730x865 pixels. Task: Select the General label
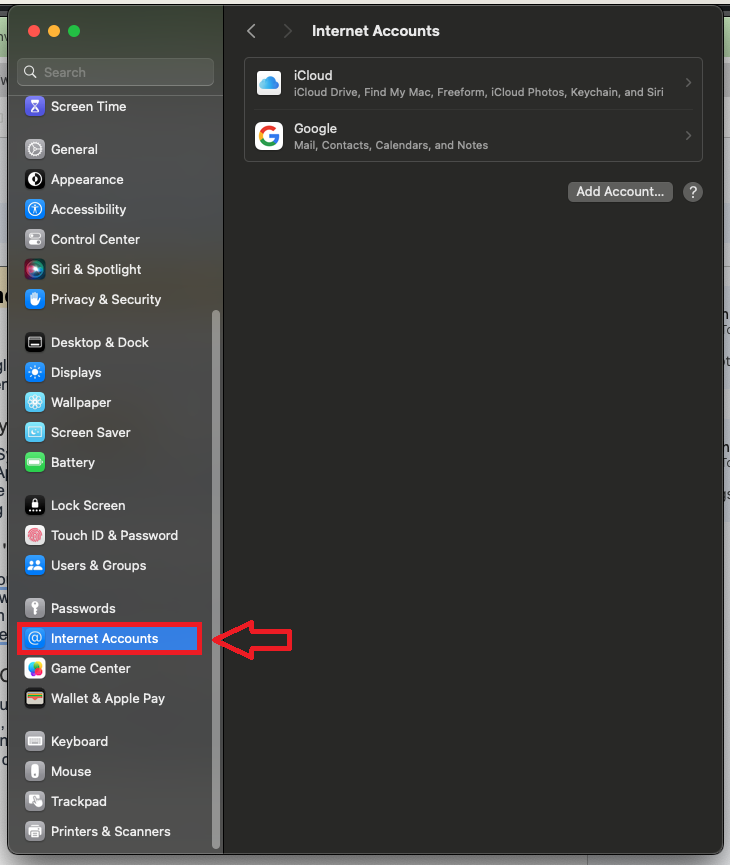(x=74, y=149)
